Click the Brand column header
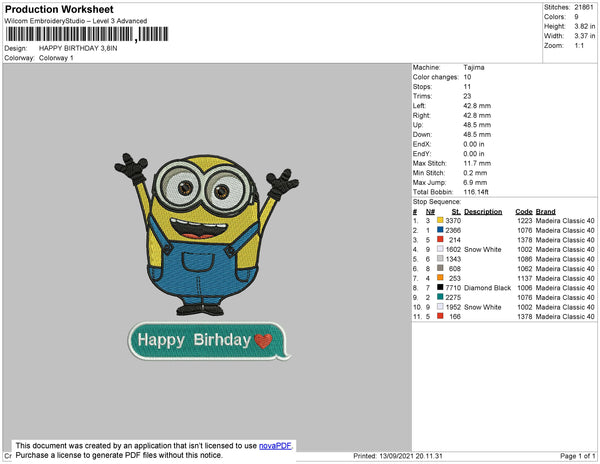600x464 pixels. click(545, 212)
